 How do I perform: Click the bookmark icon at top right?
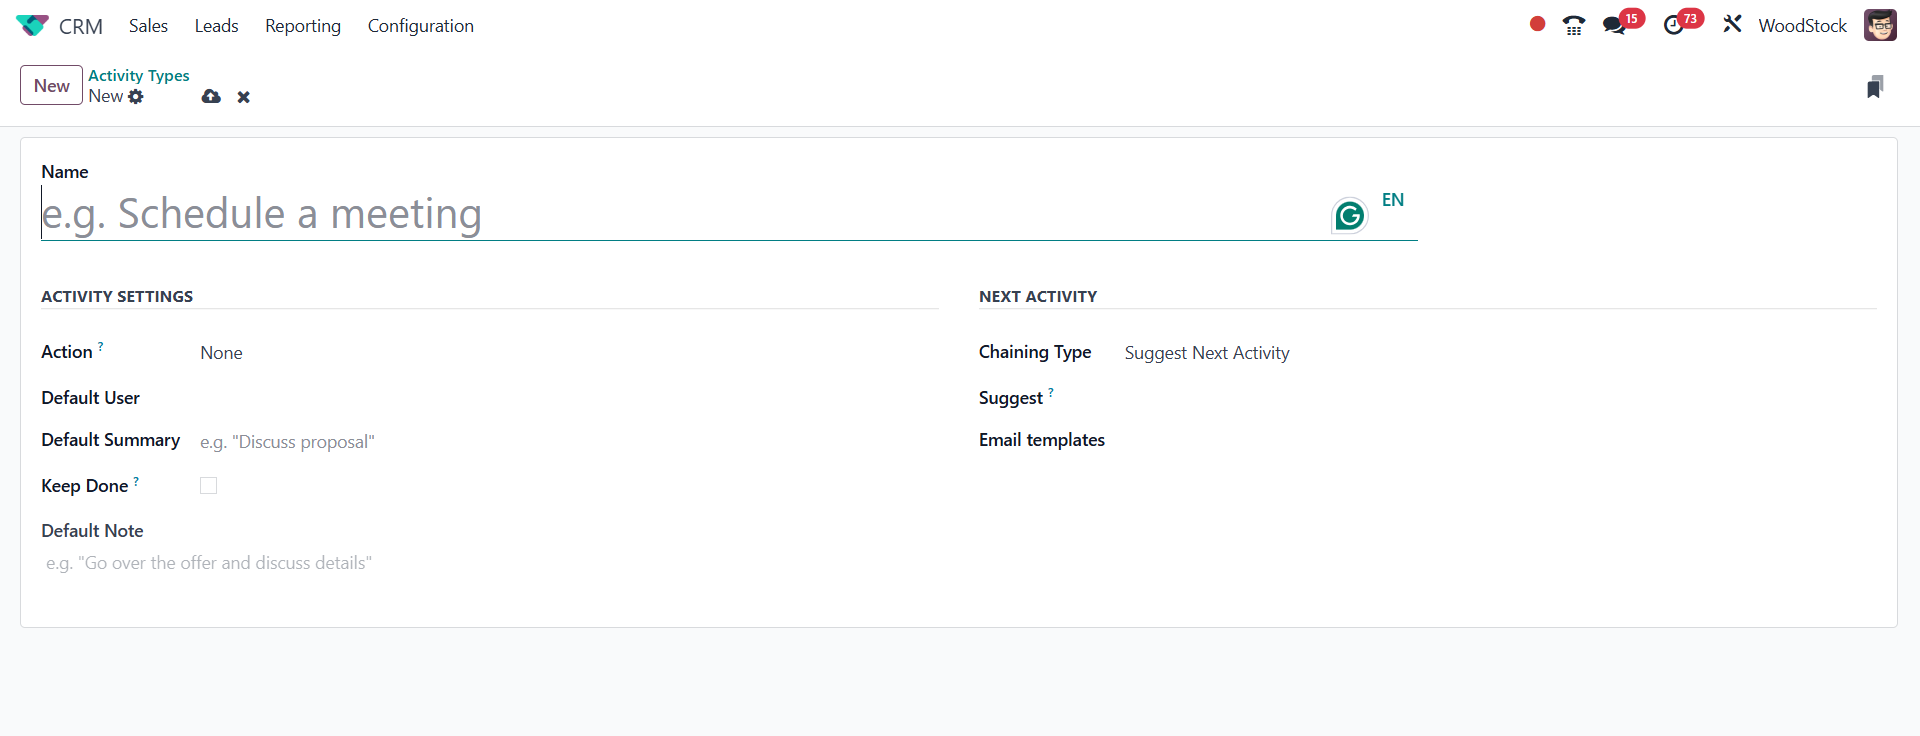pyautogui.click(x=1875, y=87)
